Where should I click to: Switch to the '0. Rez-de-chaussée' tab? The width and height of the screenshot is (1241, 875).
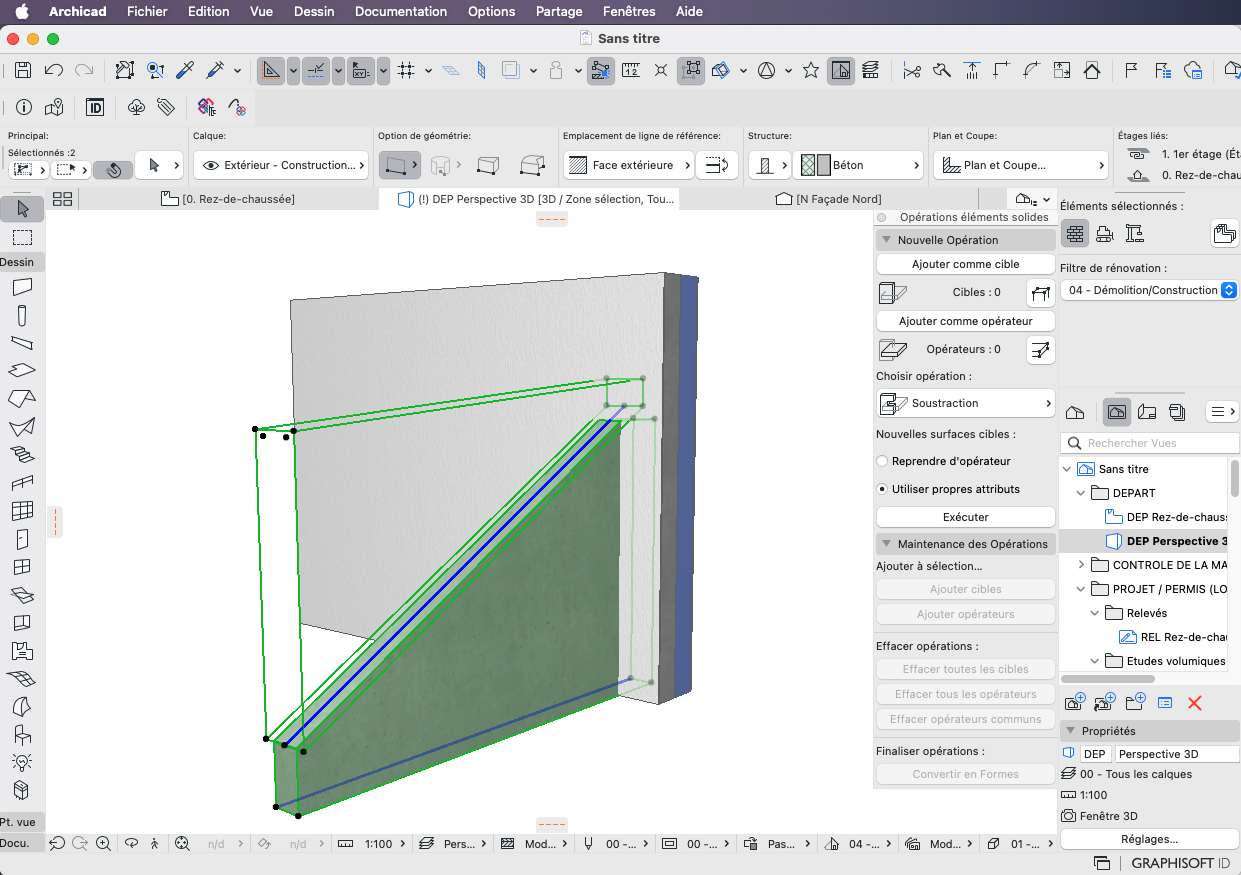point(228,199)
